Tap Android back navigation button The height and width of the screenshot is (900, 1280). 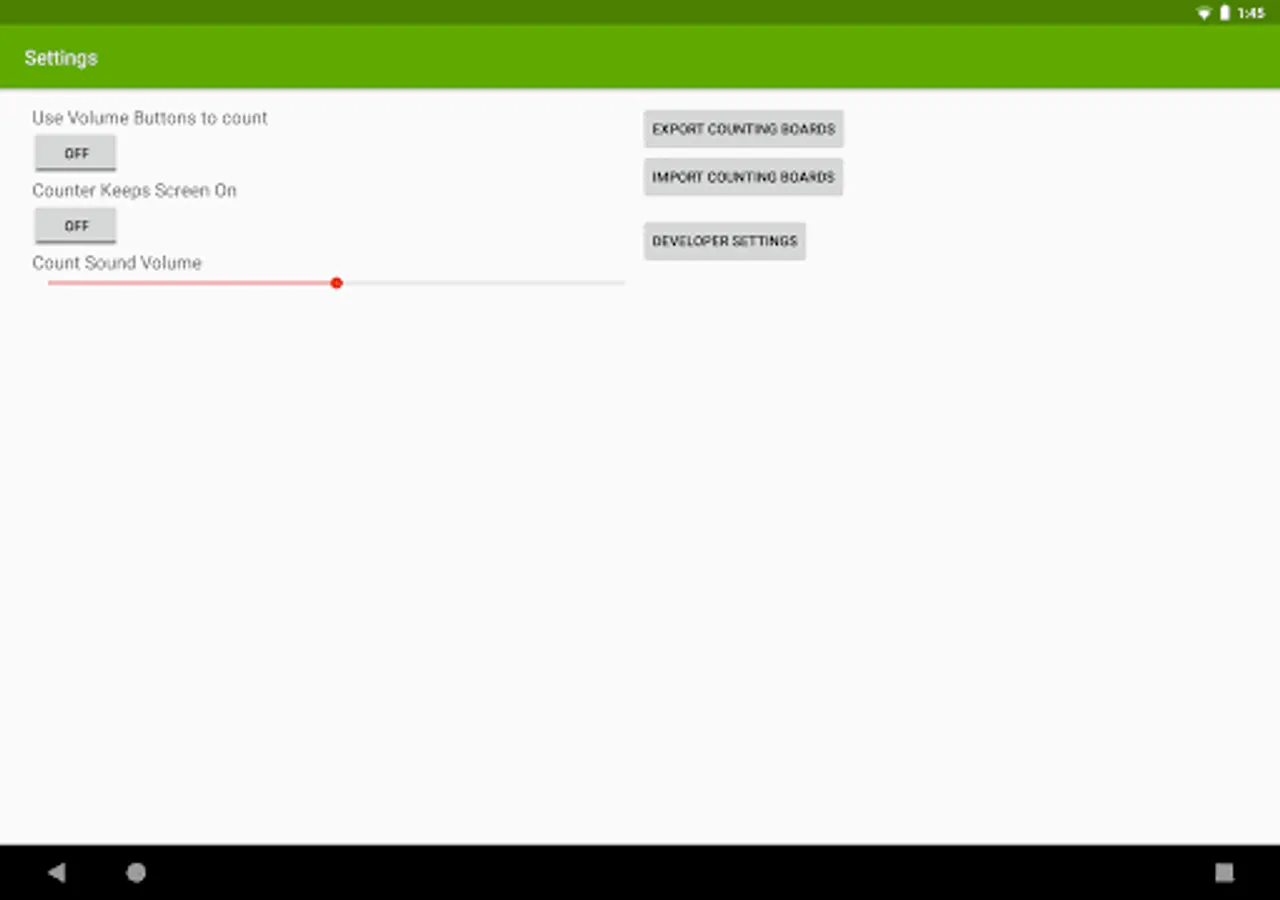click(57, 873)
